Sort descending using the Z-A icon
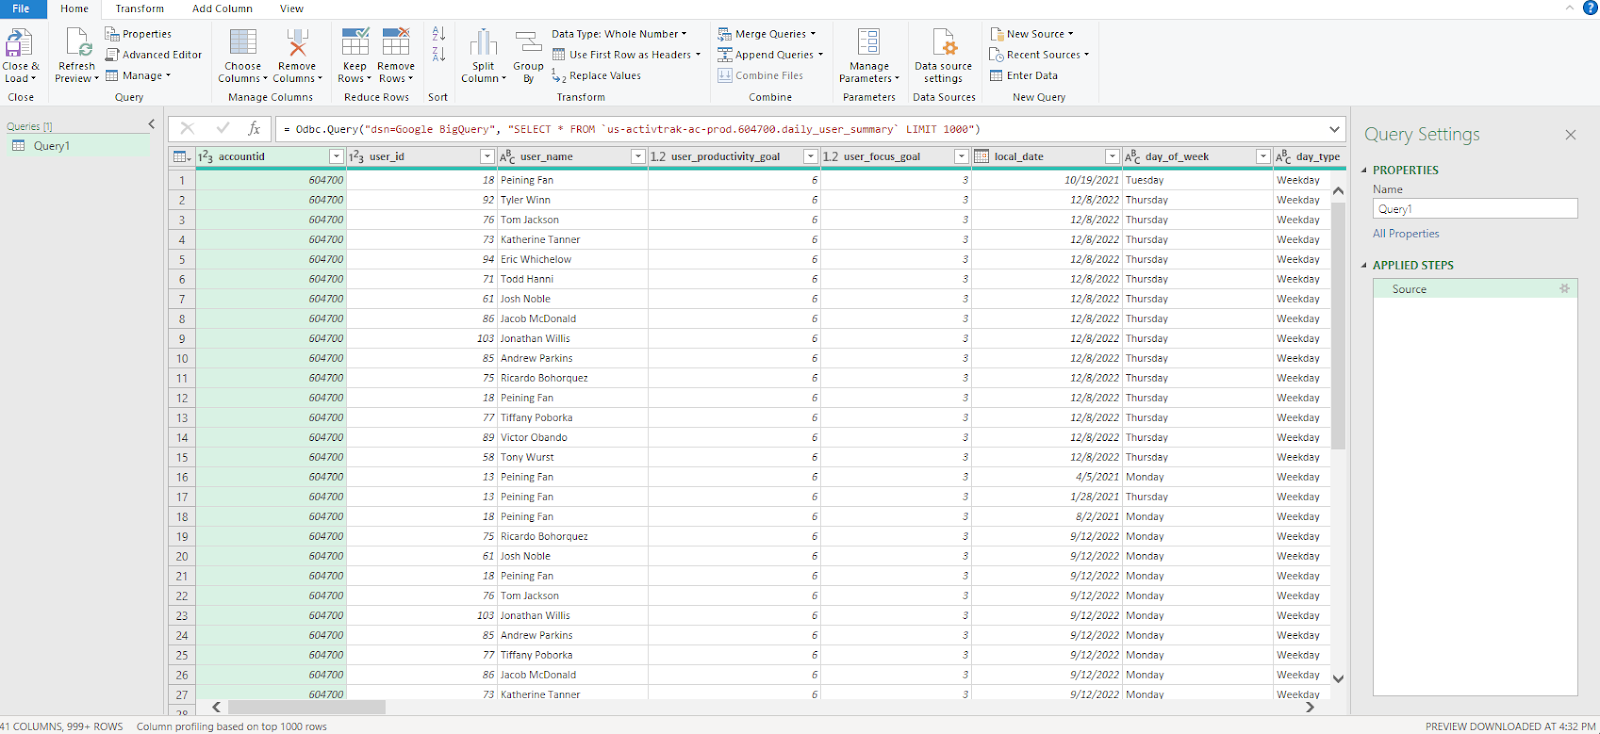The width and height of the screenshot is (1600, 734). [x=438, y=54]
